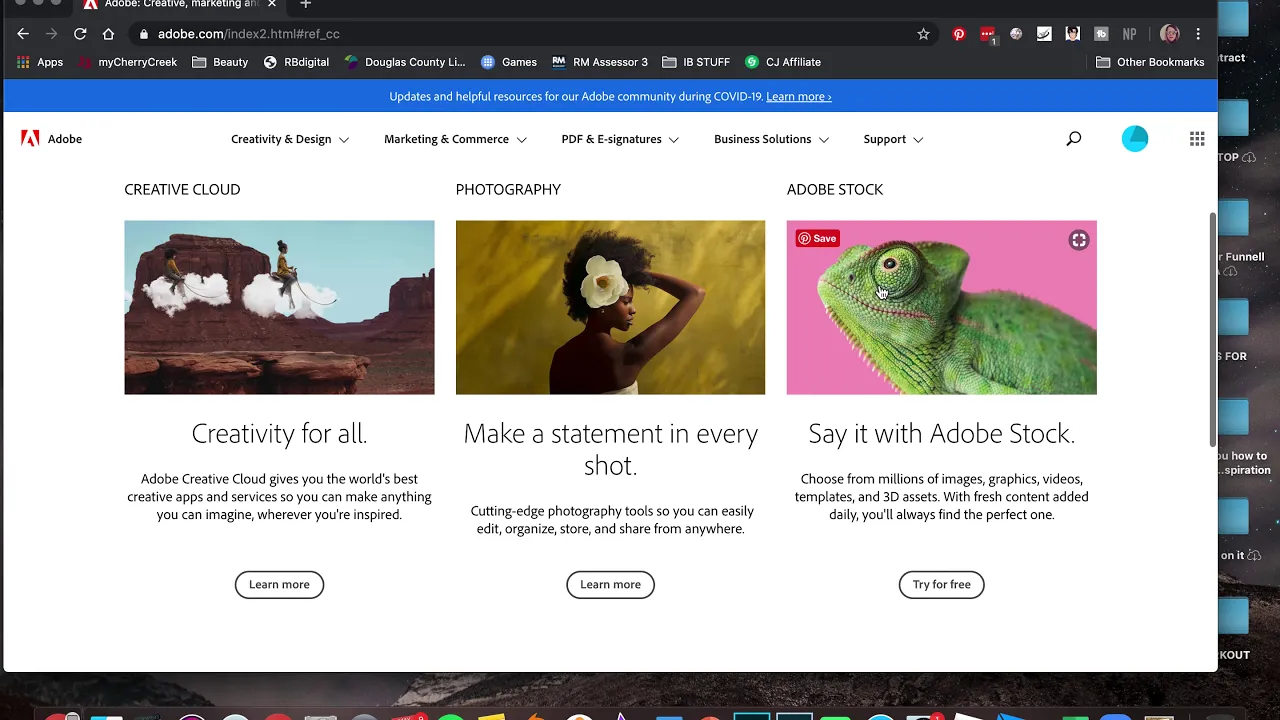This screenshot has height=720, width=1280.
Task: Click the 'ADOBE STOCK' section label
Action: (835, 189)
